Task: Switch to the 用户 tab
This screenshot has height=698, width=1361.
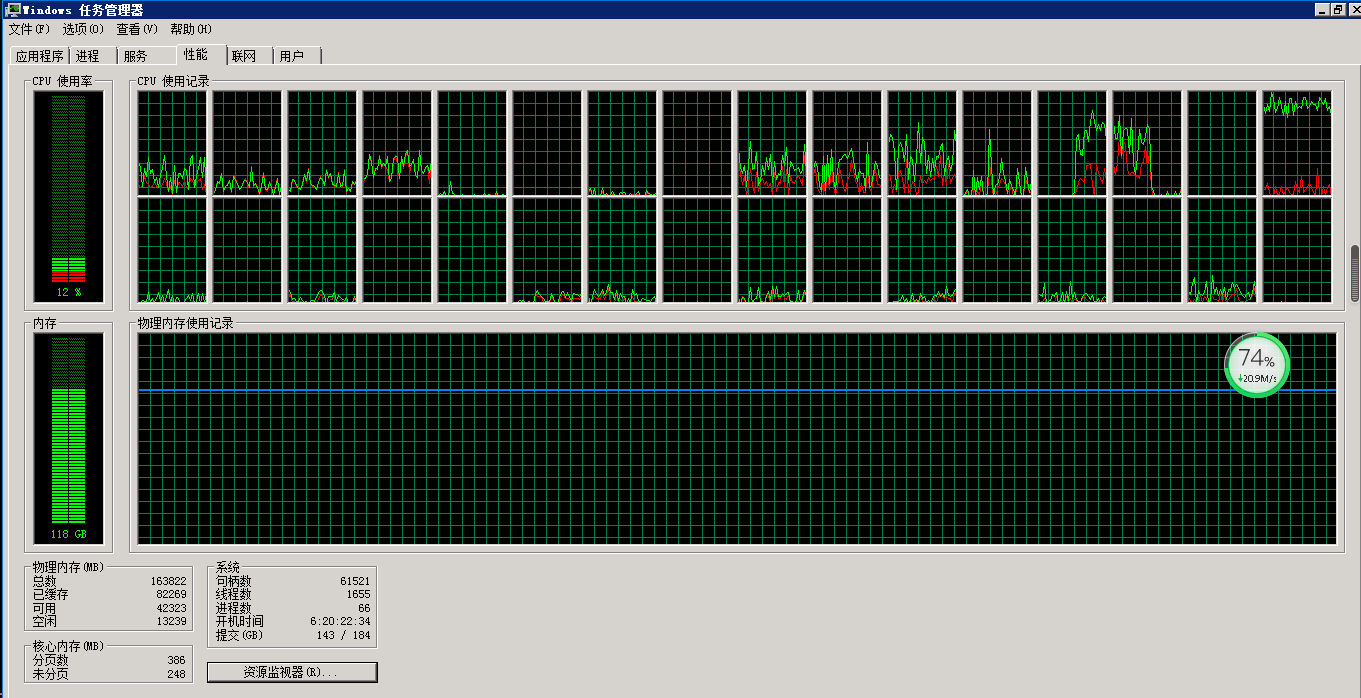Action: (291, 56)
